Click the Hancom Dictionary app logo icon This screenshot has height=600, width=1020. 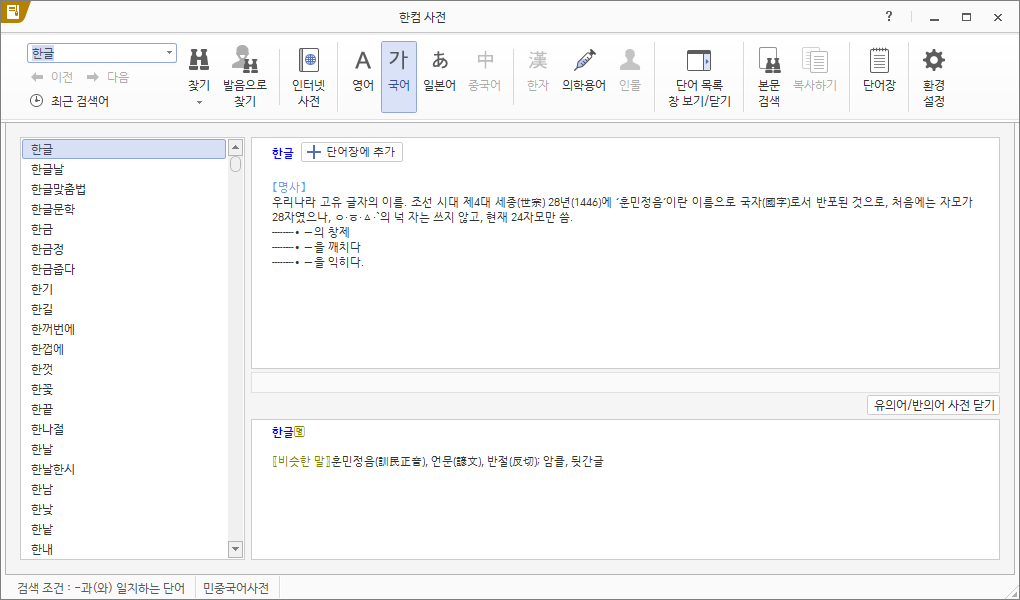click(x=13, y=11)
